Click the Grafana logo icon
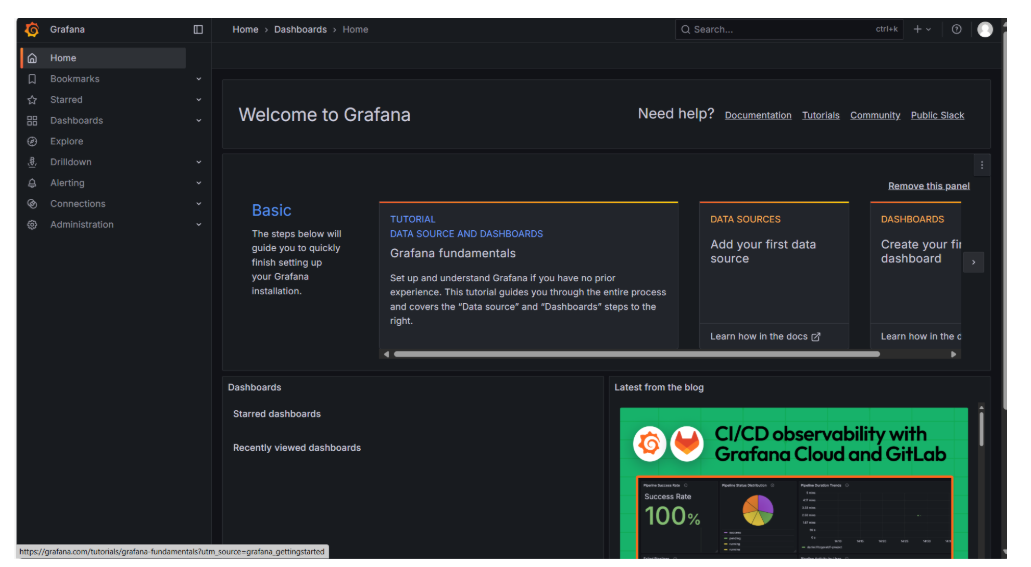Screen dimensions: 1031x567 tap(32, 30)
